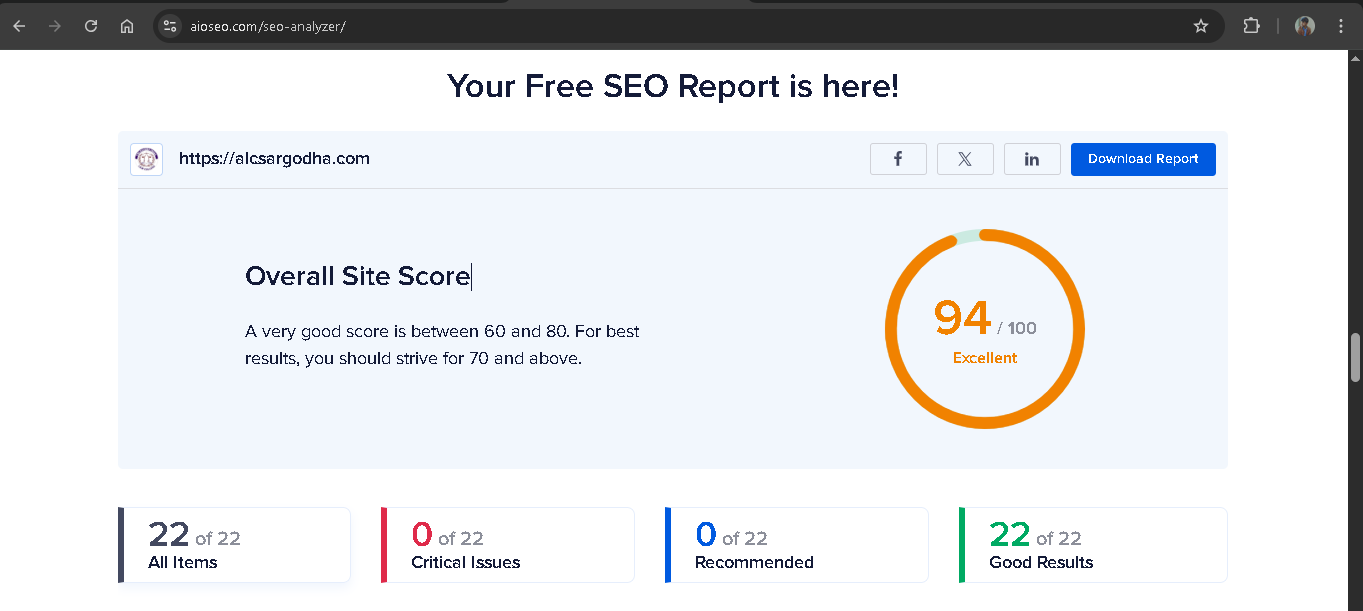Image resolution: width=1363 pixels, height=611 pixels.
Task: Go back to the previous page
Action: click(x=19, y=26)
